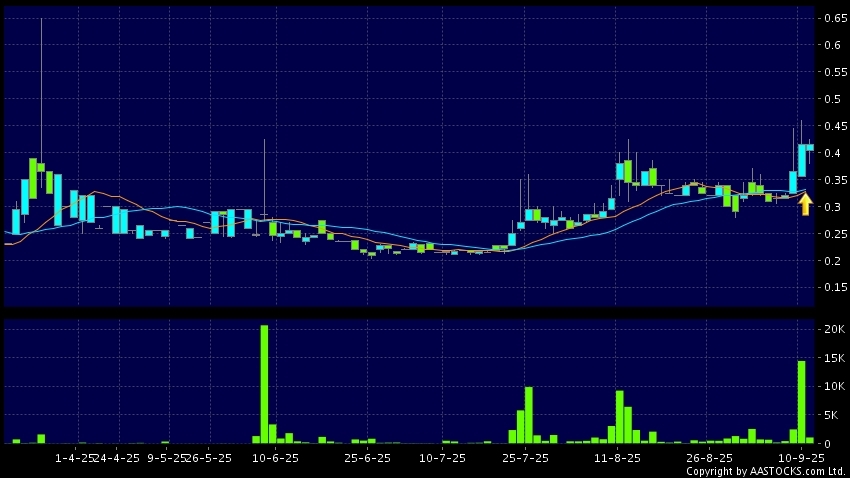This screenshot has width=850, height=478.
Task: Click the 0.25 price axis label
Action: [x=835, y=234]
